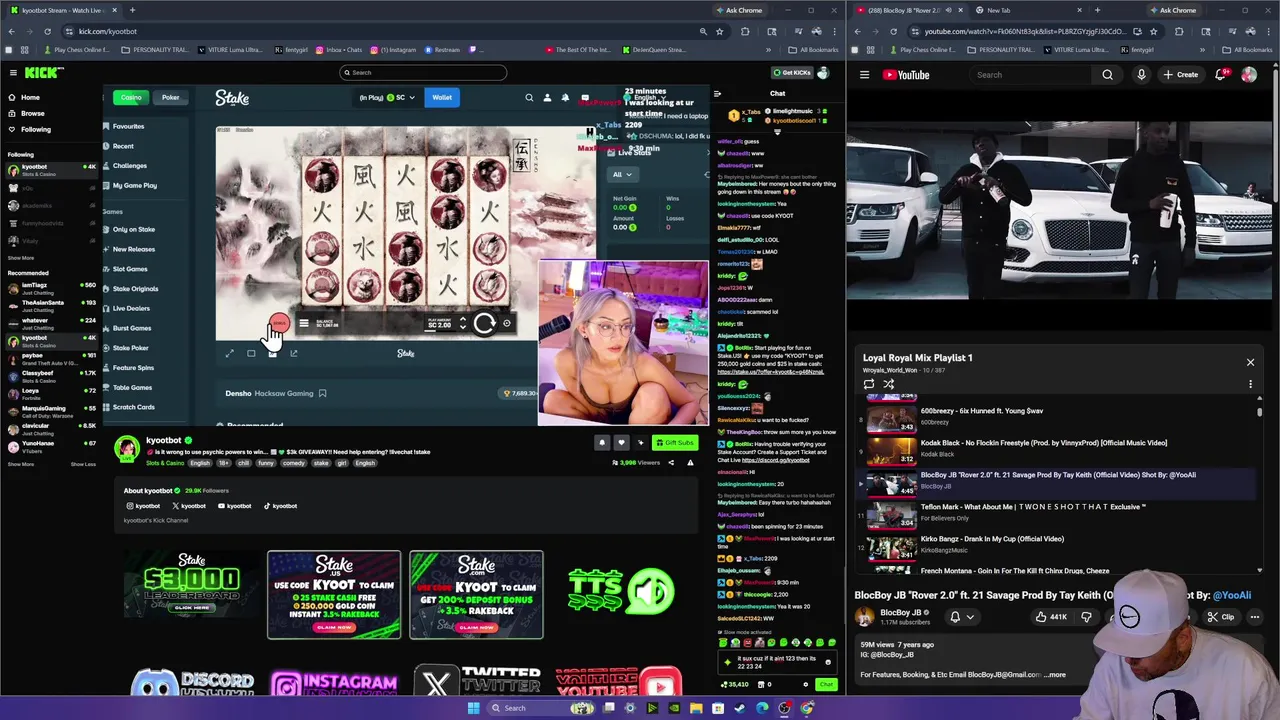Dislike the BlocBoy JB video
Viewport: 1280px width, 720px height.
pyautogui.click(x=1087, y=617)
